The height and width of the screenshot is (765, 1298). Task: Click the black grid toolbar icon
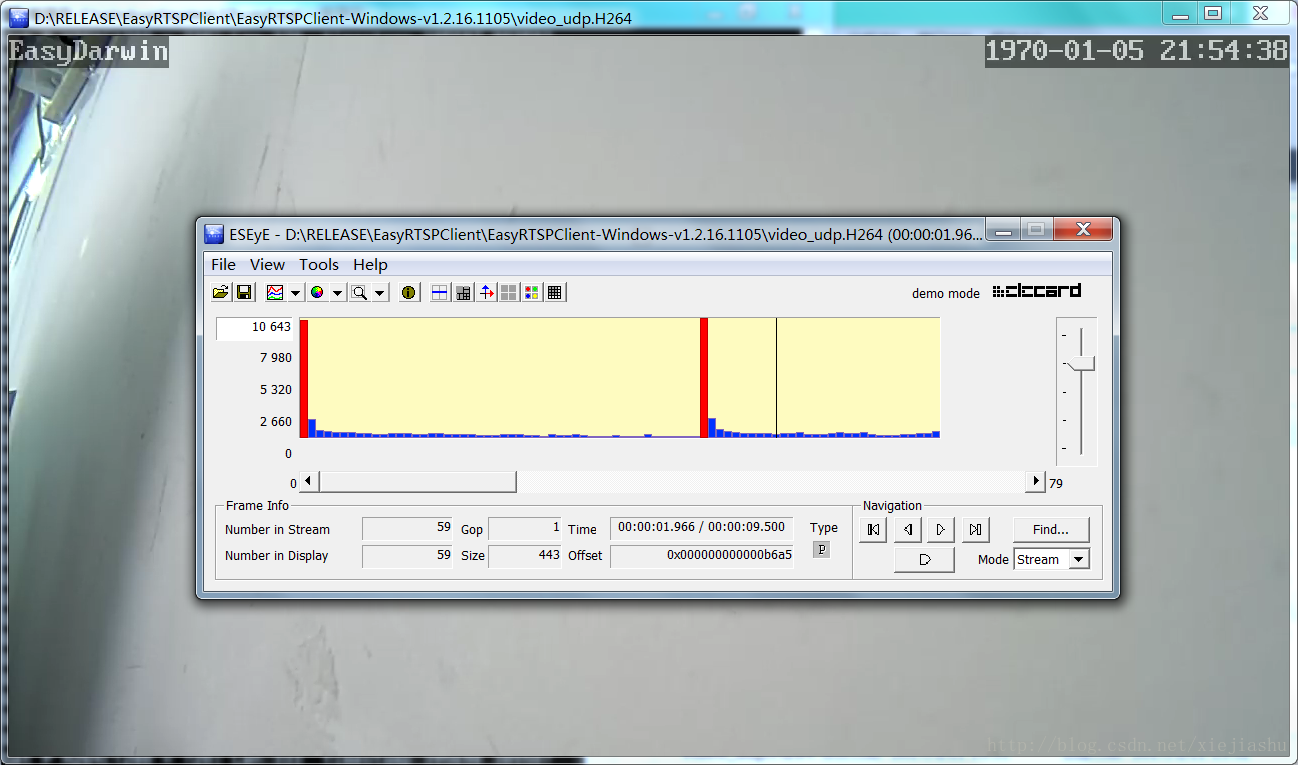click(555, 292)
